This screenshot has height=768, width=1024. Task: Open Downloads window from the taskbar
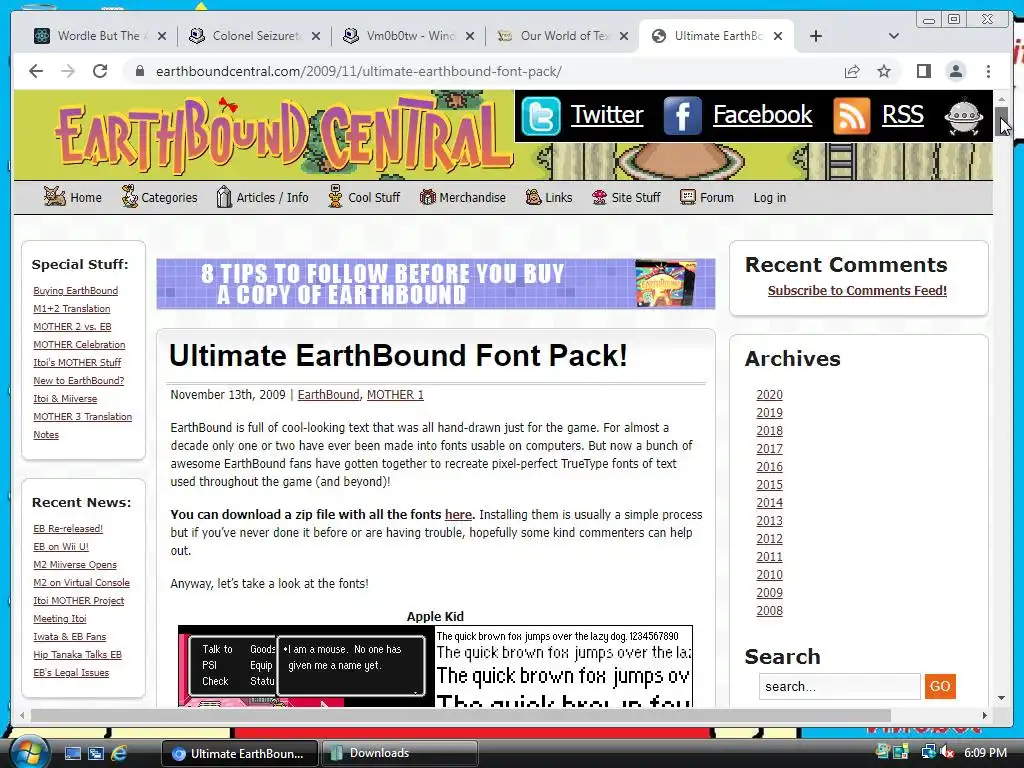pyautogui.click(x=400, y=753)
